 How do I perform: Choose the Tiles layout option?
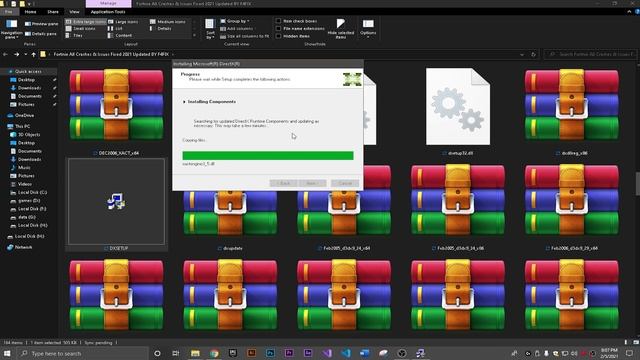pos(74,36)
